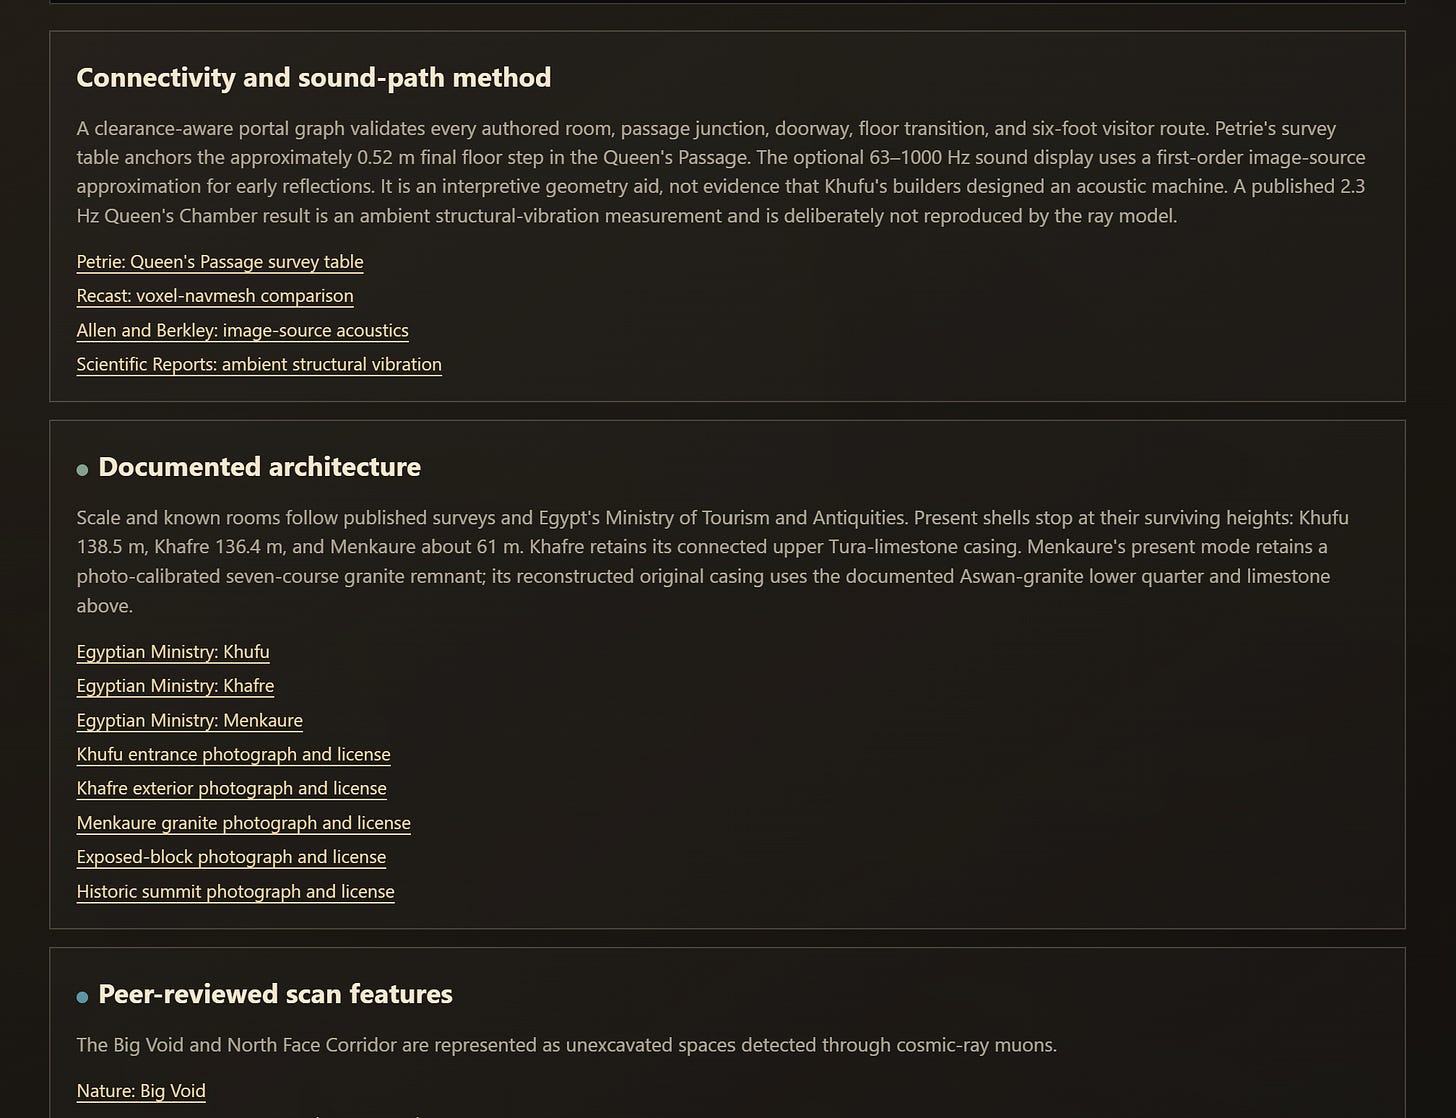Click the Big Void muon description sentence
Viewport: 1456px width, 1118px height.
567,1045
